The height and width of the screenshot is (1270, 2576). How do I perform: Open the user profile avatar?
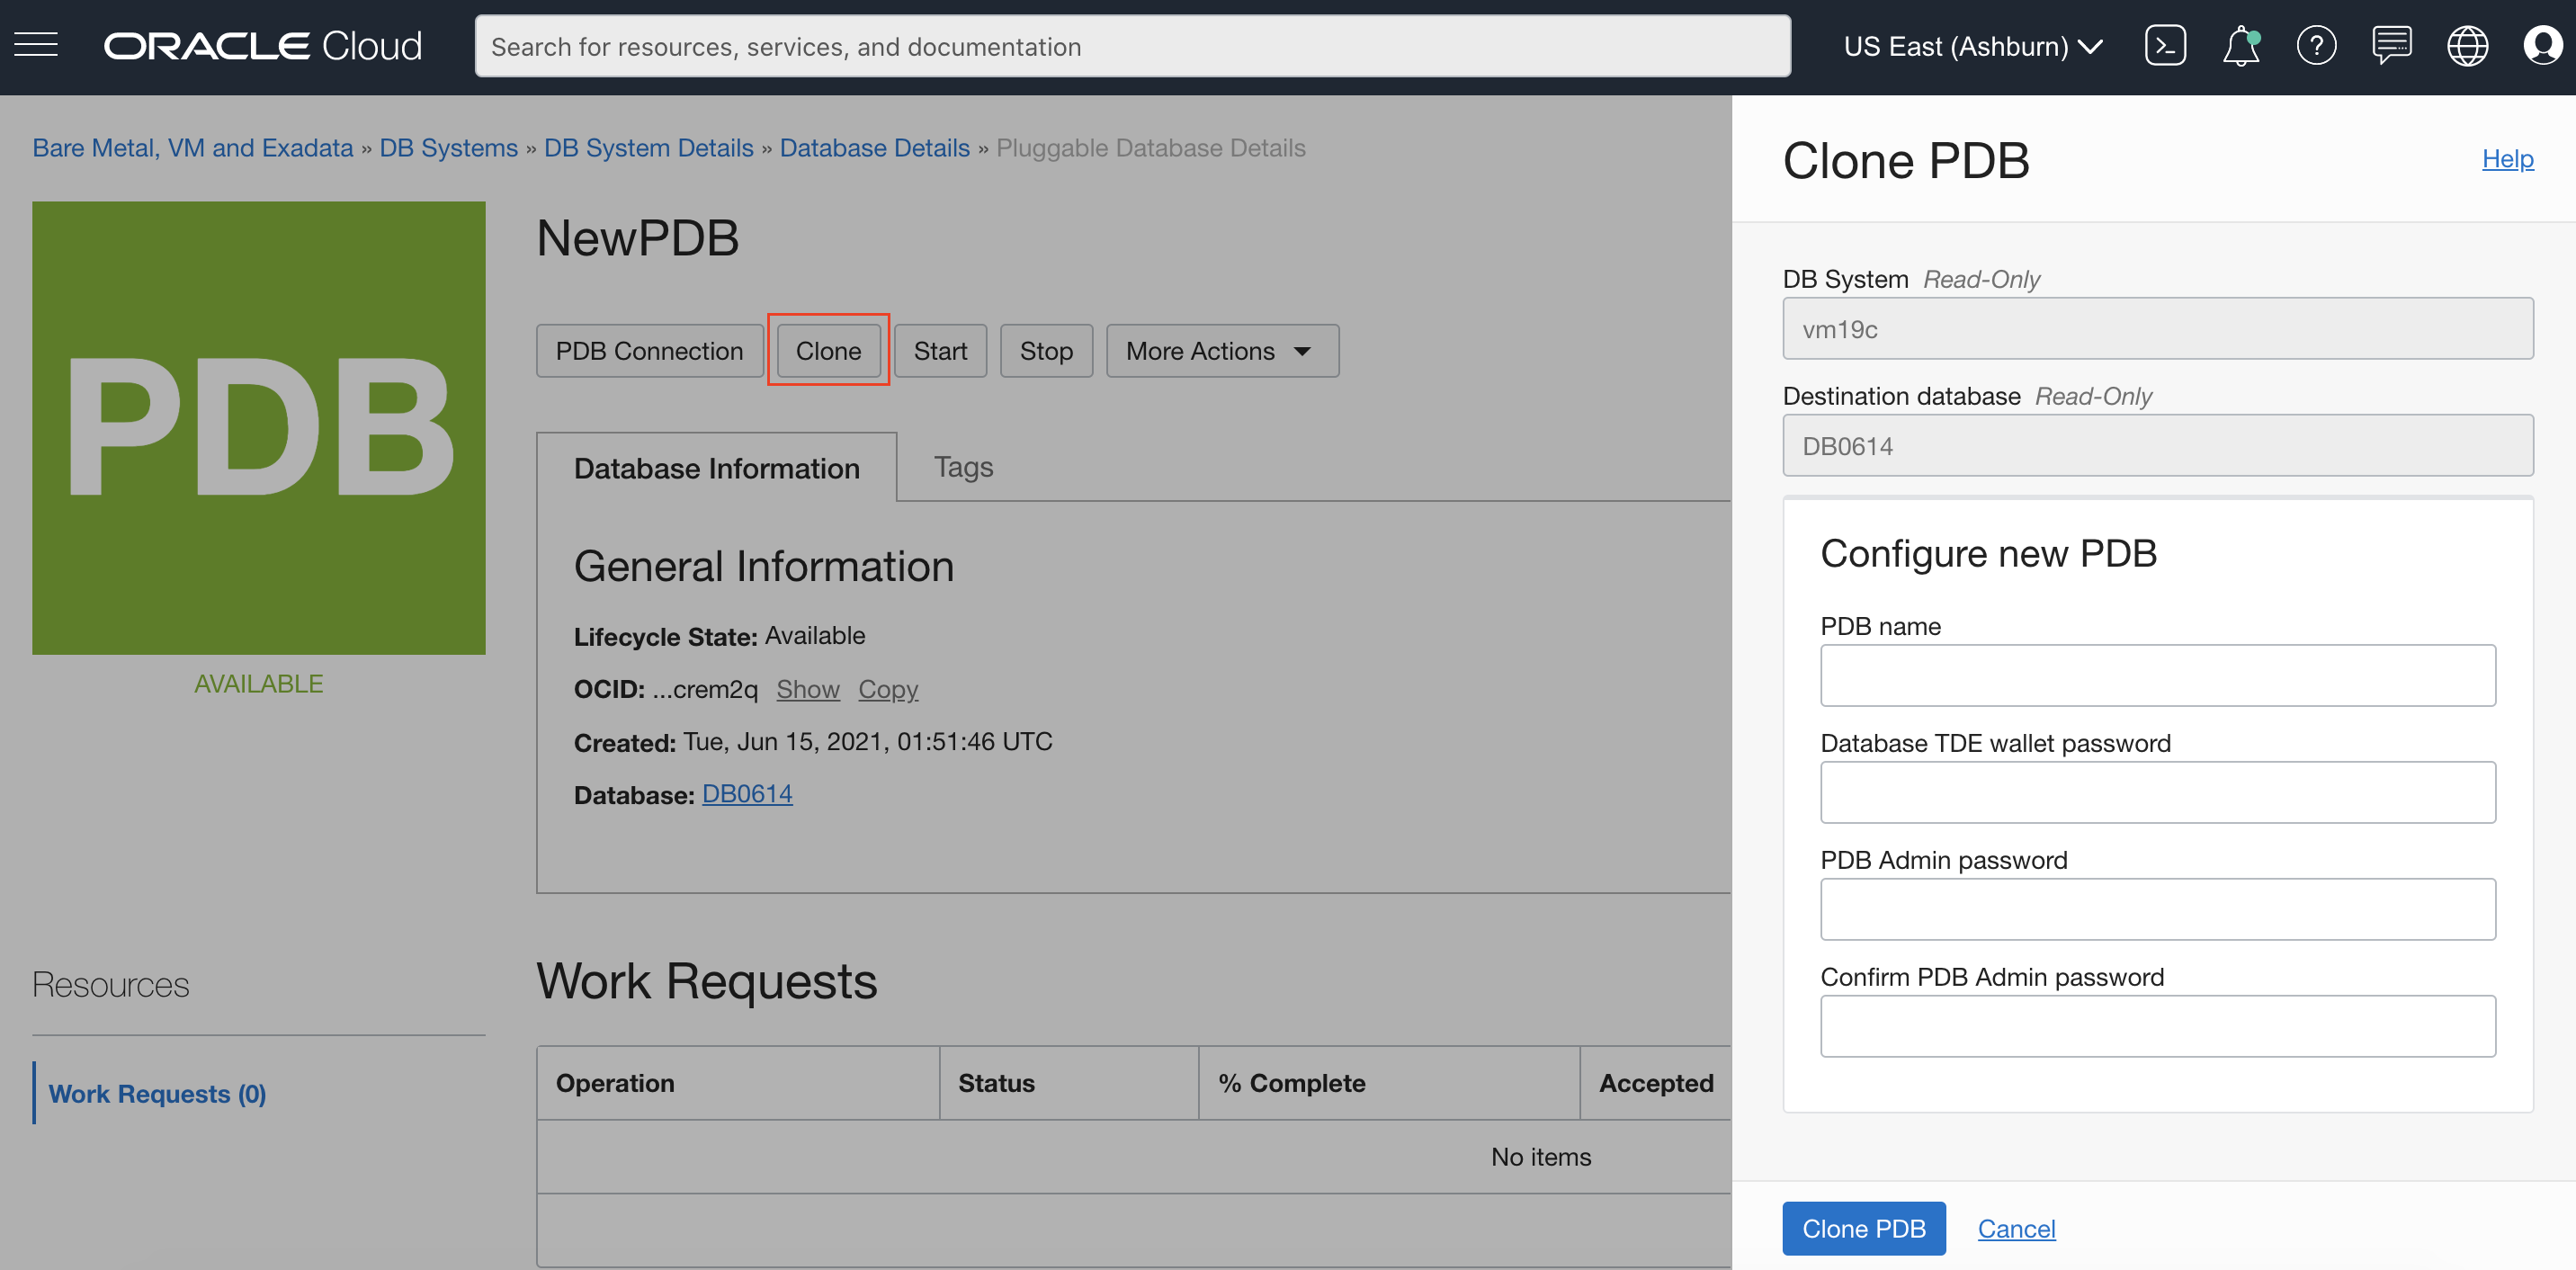pos(2542,46)
